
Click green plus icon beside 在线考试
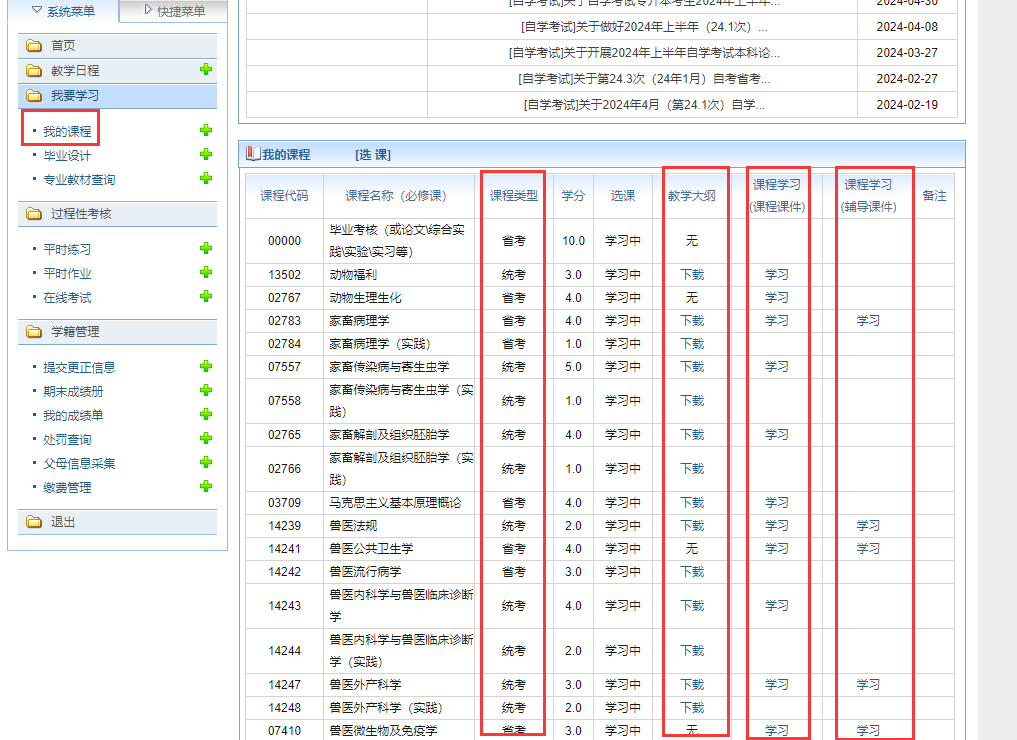pos(206,297)
